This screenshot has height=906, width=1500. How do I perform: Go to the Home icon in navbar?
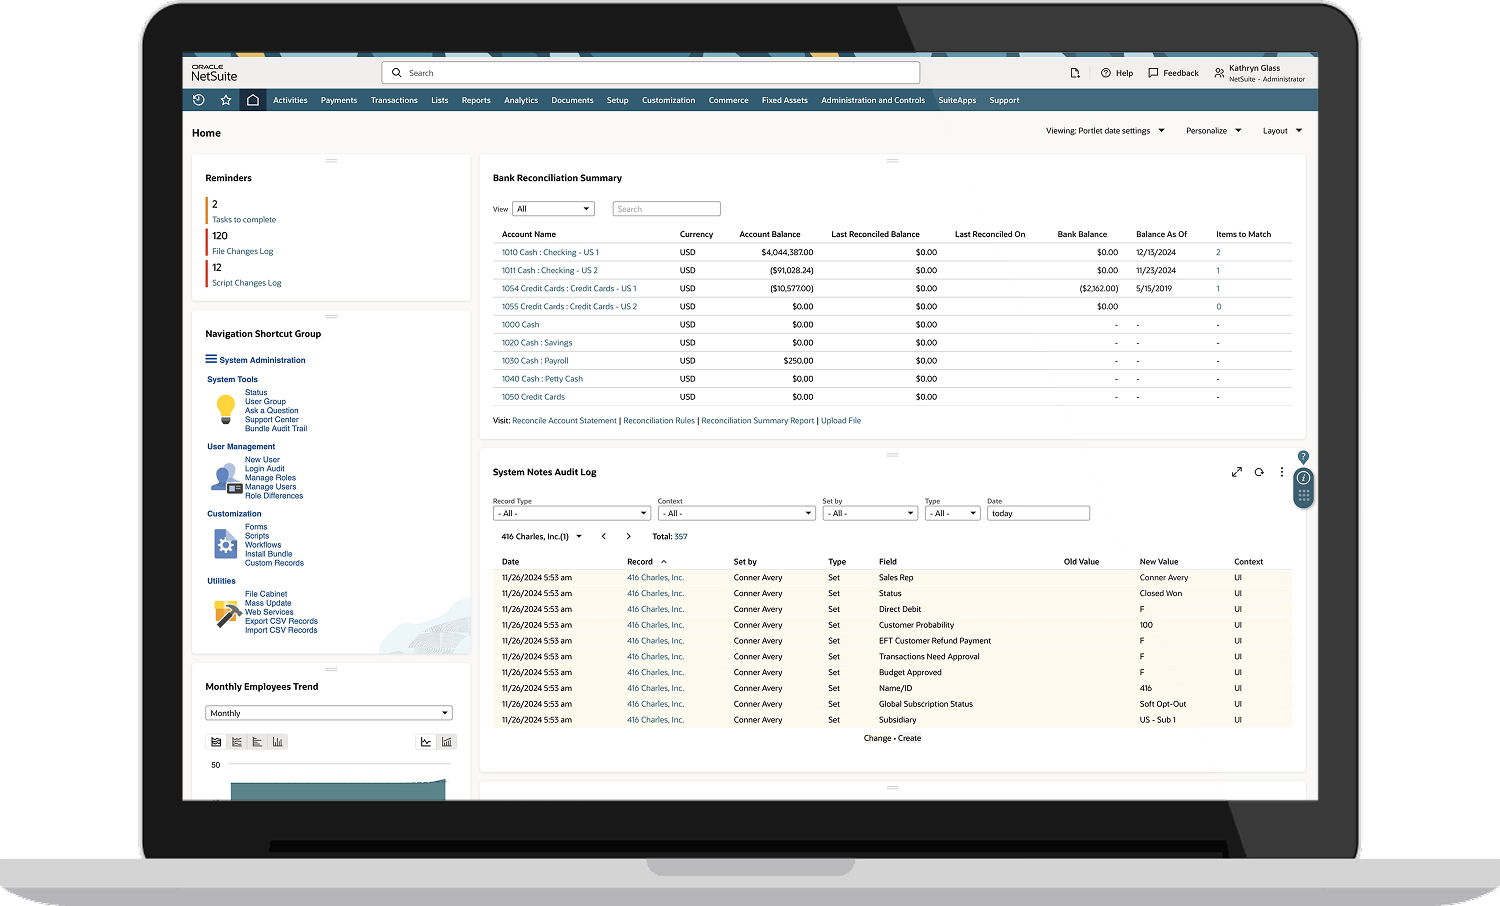[x=253, y=100]
